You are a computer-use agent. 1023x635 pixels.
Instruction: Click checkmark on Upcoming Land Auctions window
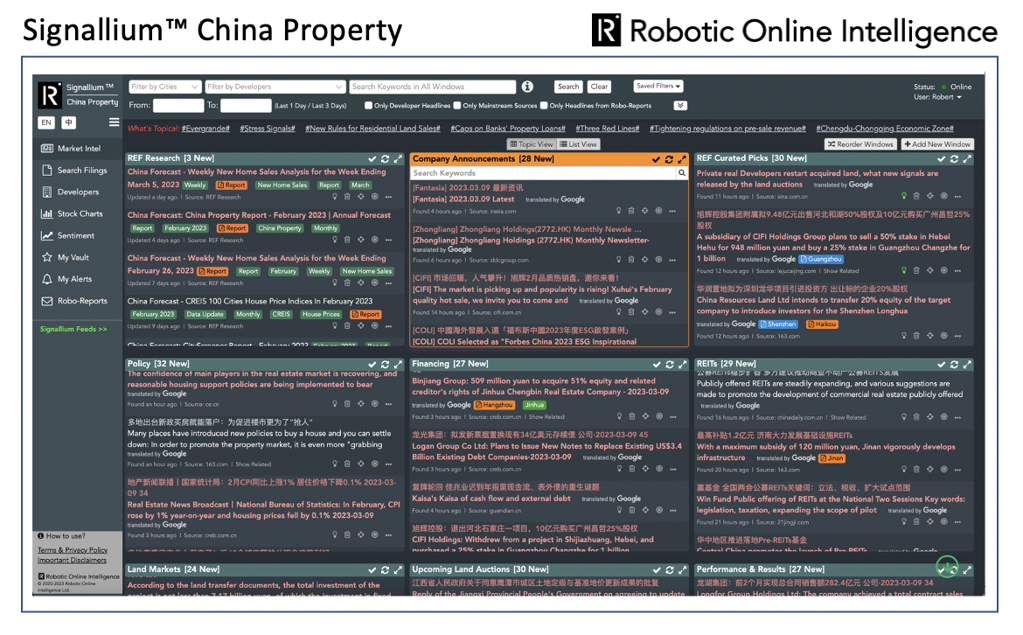(656, 570)
